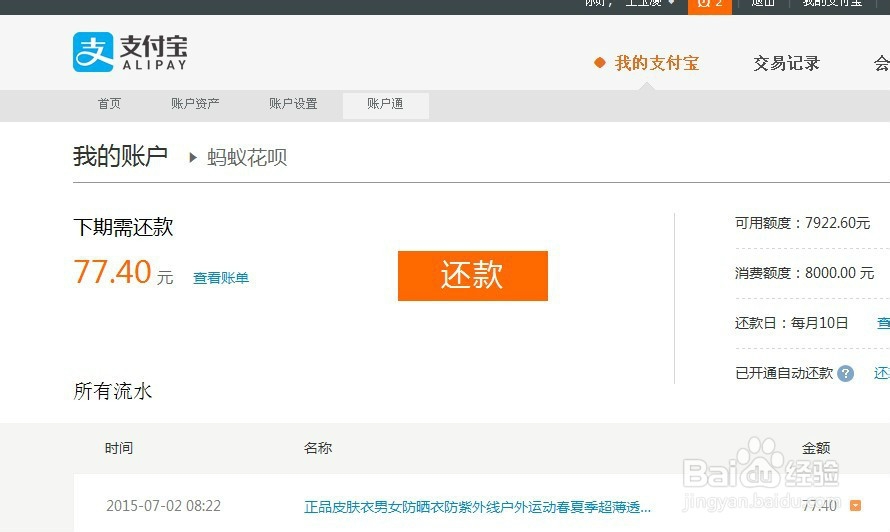Click the 时间 column header

coord(119,448)
